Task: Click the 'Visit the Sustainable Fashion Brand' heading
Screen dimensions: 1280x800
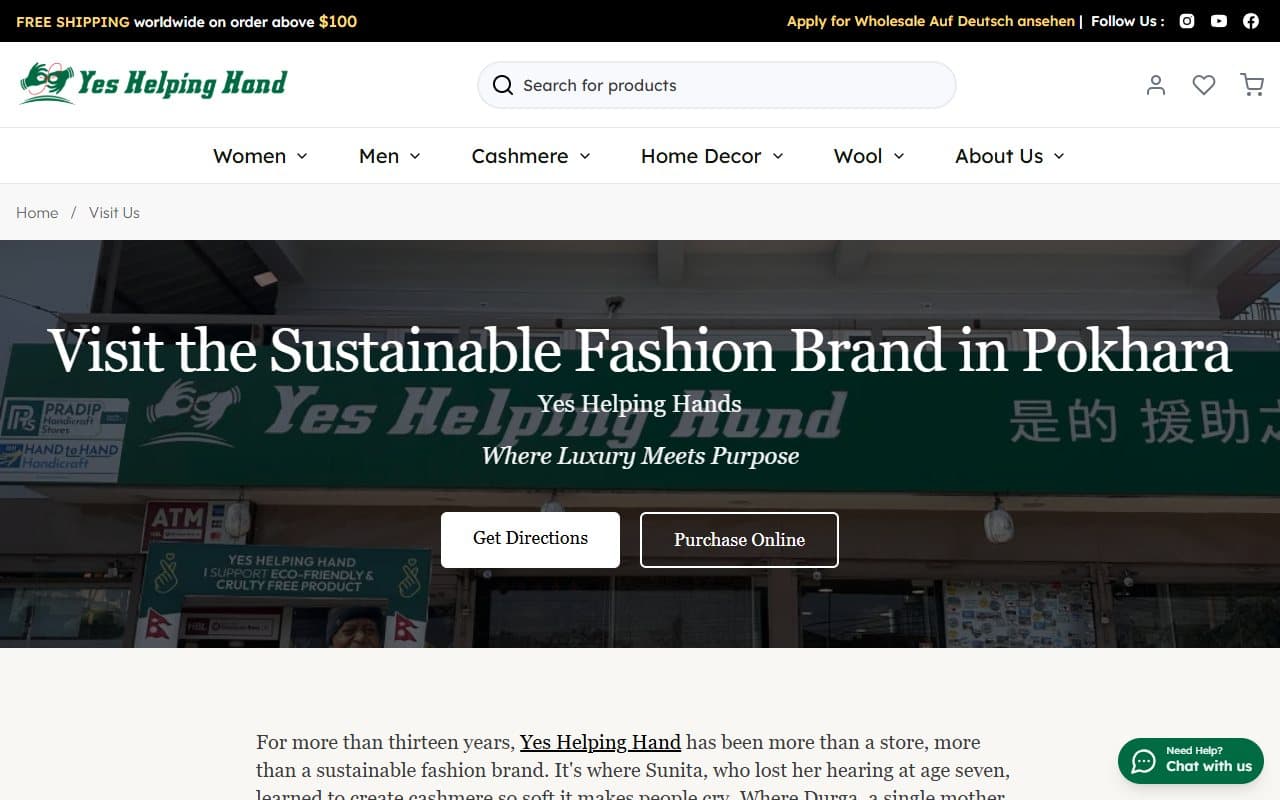Action: 640,350
